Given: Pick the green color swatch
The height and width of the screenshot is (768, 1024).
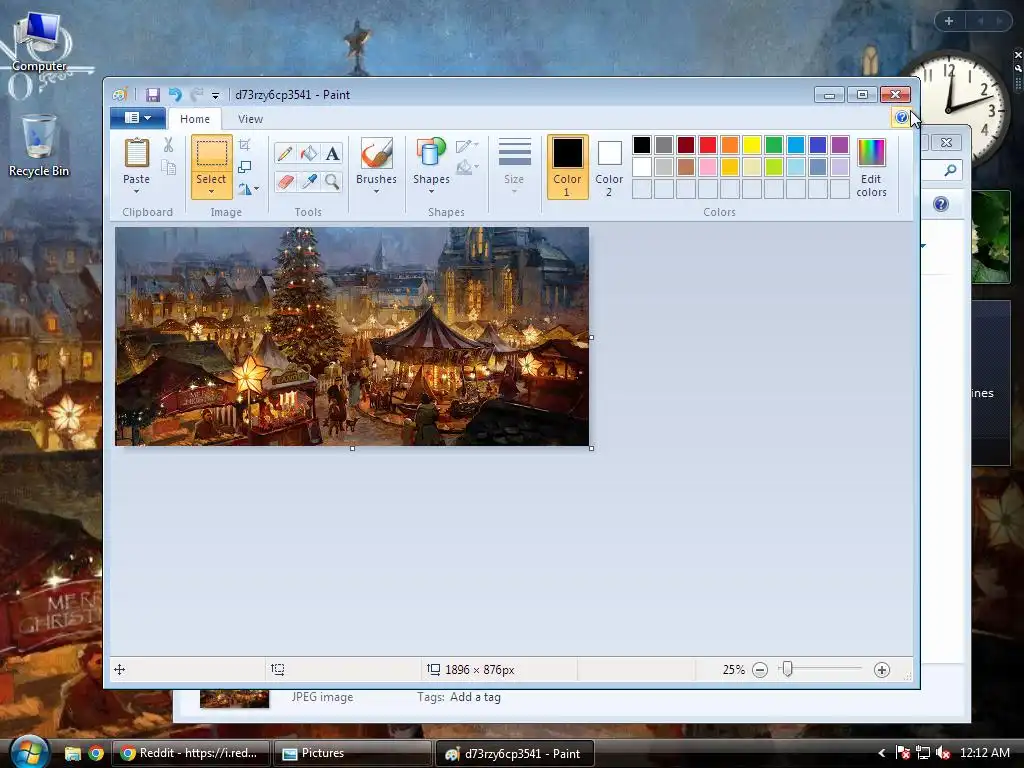Looking at the screenshot, I should [774, 144].
